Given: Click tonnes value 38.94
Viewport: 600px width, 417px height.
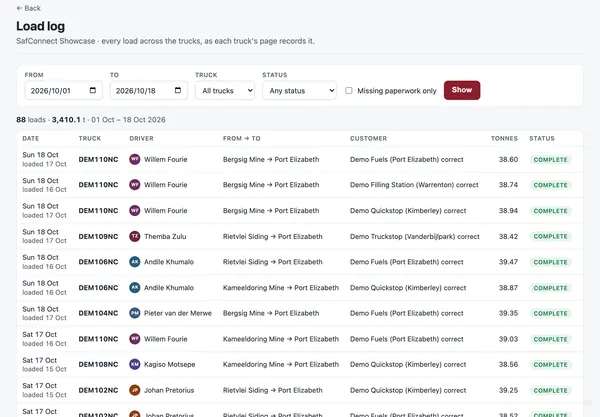Looking at the screenshot, I should point(508,211).
